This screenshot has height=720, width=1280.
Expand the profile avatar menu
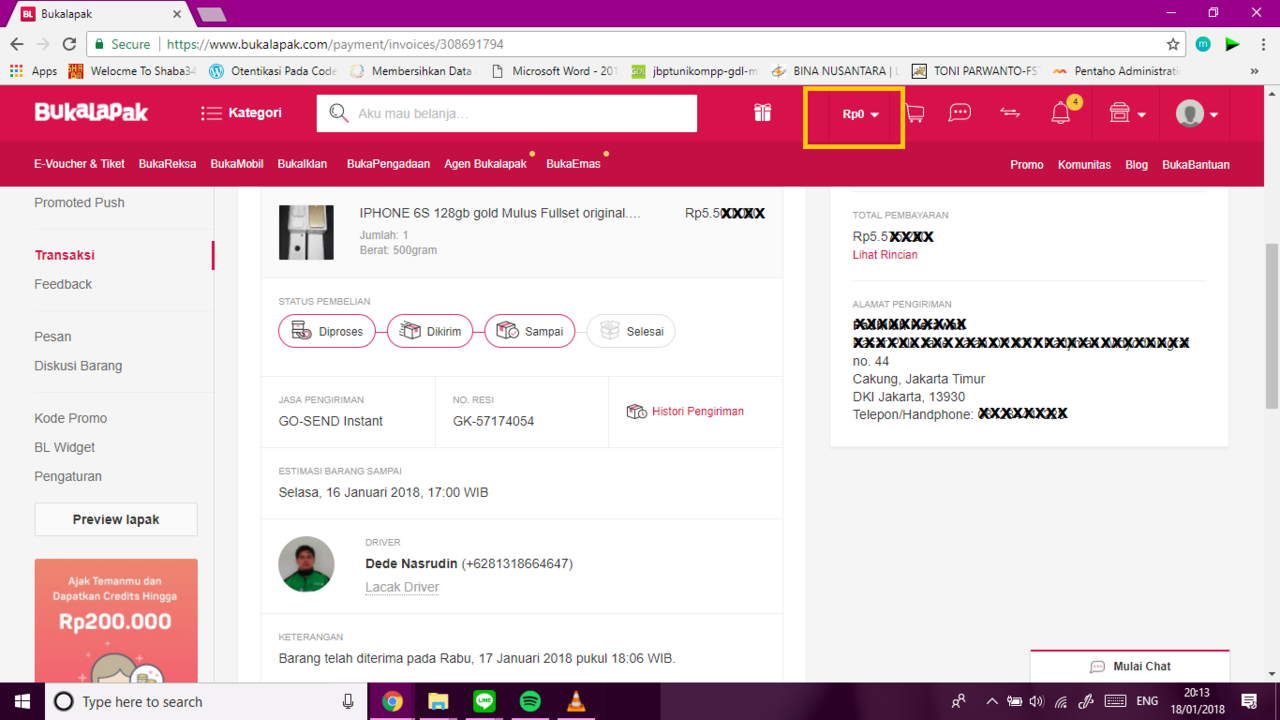[1197, 113]
